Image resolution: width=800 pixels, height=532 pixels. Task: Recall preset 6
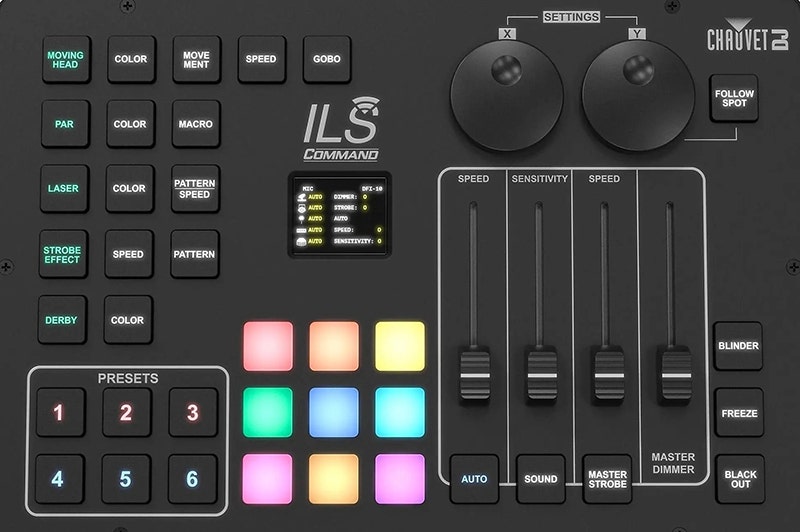click(x=193, y=479)
